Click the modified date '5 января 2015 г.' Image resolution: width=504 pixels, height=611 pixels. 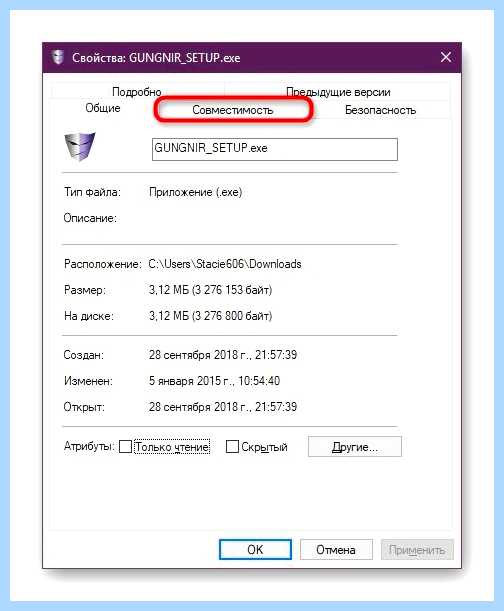[192, 381]
